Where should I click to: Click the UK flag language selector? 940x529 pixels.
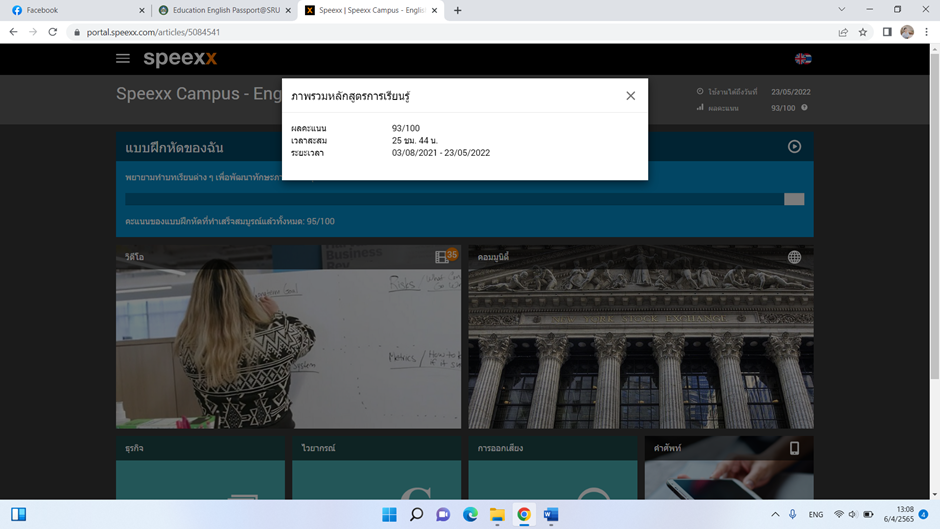802,59
